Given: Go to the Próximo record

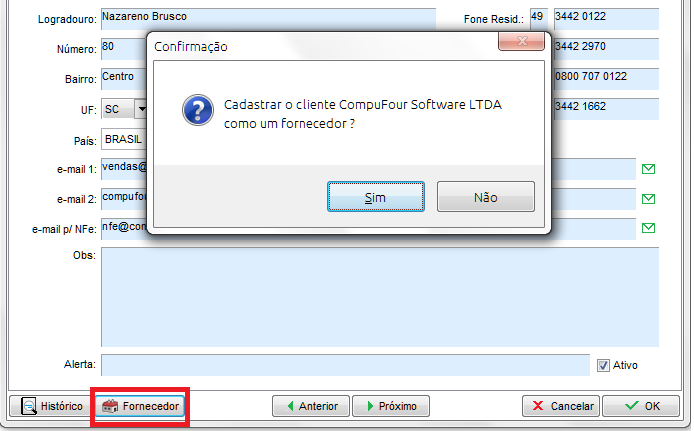Looking at the screenshot, I should point(391,406).
